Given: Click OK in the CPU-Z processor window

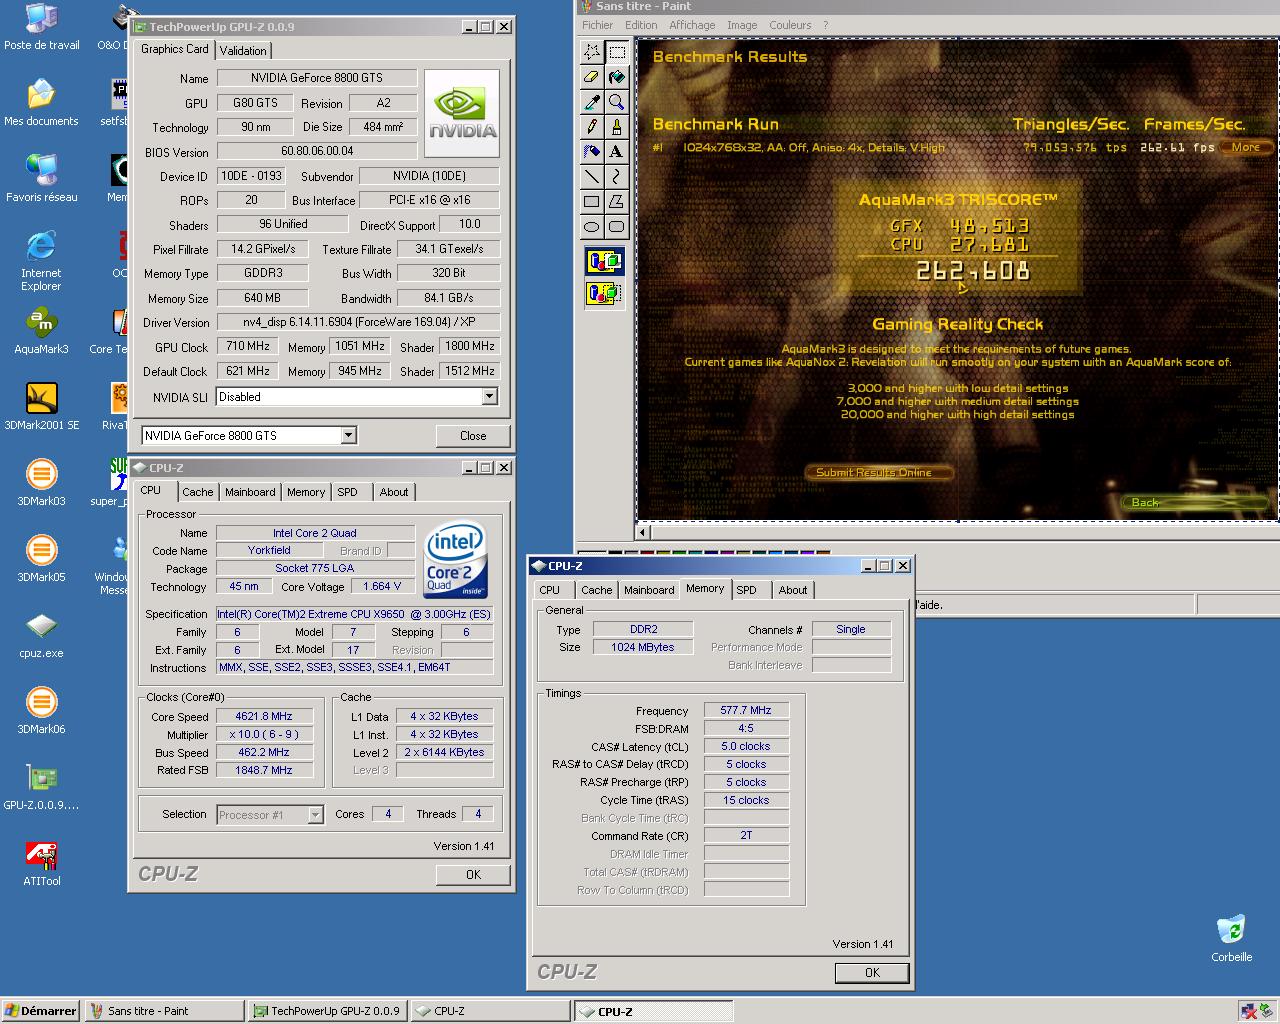Looking at the screenshot, I should [x=473, y=874].
